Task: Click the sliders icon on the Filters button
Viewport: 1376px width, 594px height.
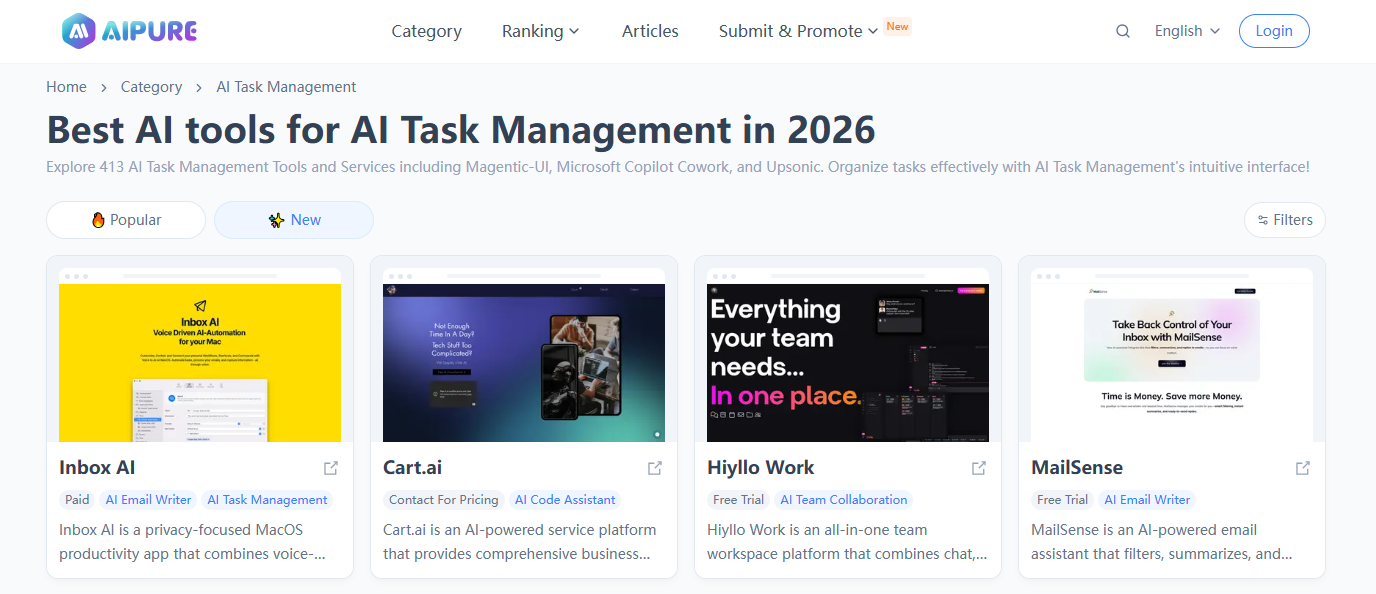Action: (1262, 220)
